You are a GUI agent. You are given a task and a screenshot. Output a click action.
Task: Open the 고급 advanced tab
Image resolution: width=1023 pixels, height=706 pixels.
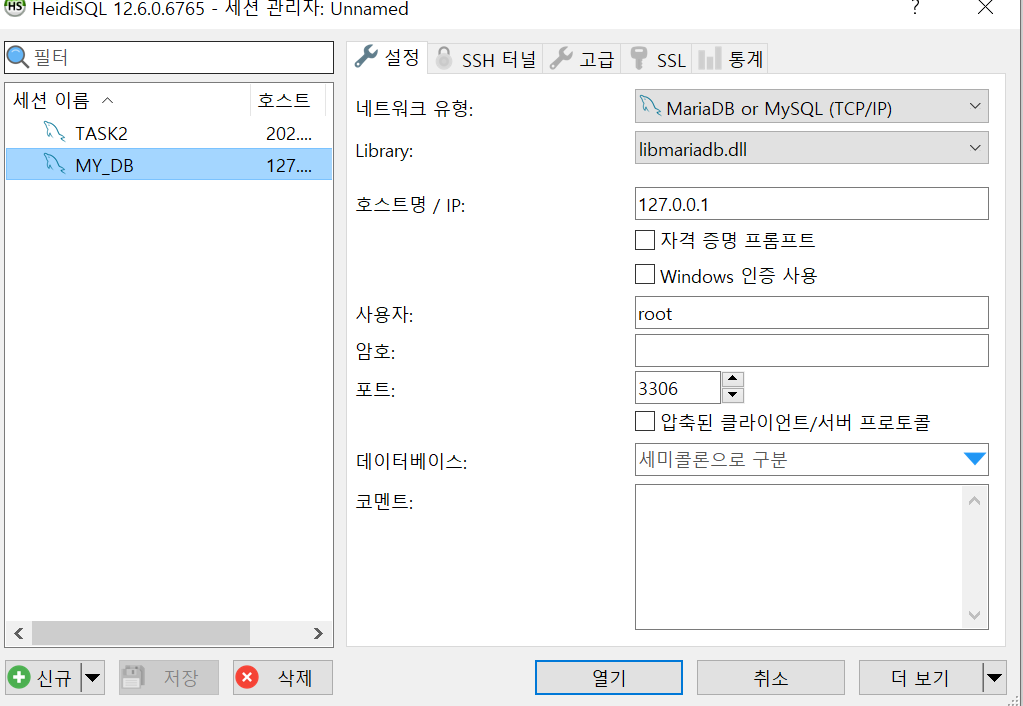tap(582, 59)
